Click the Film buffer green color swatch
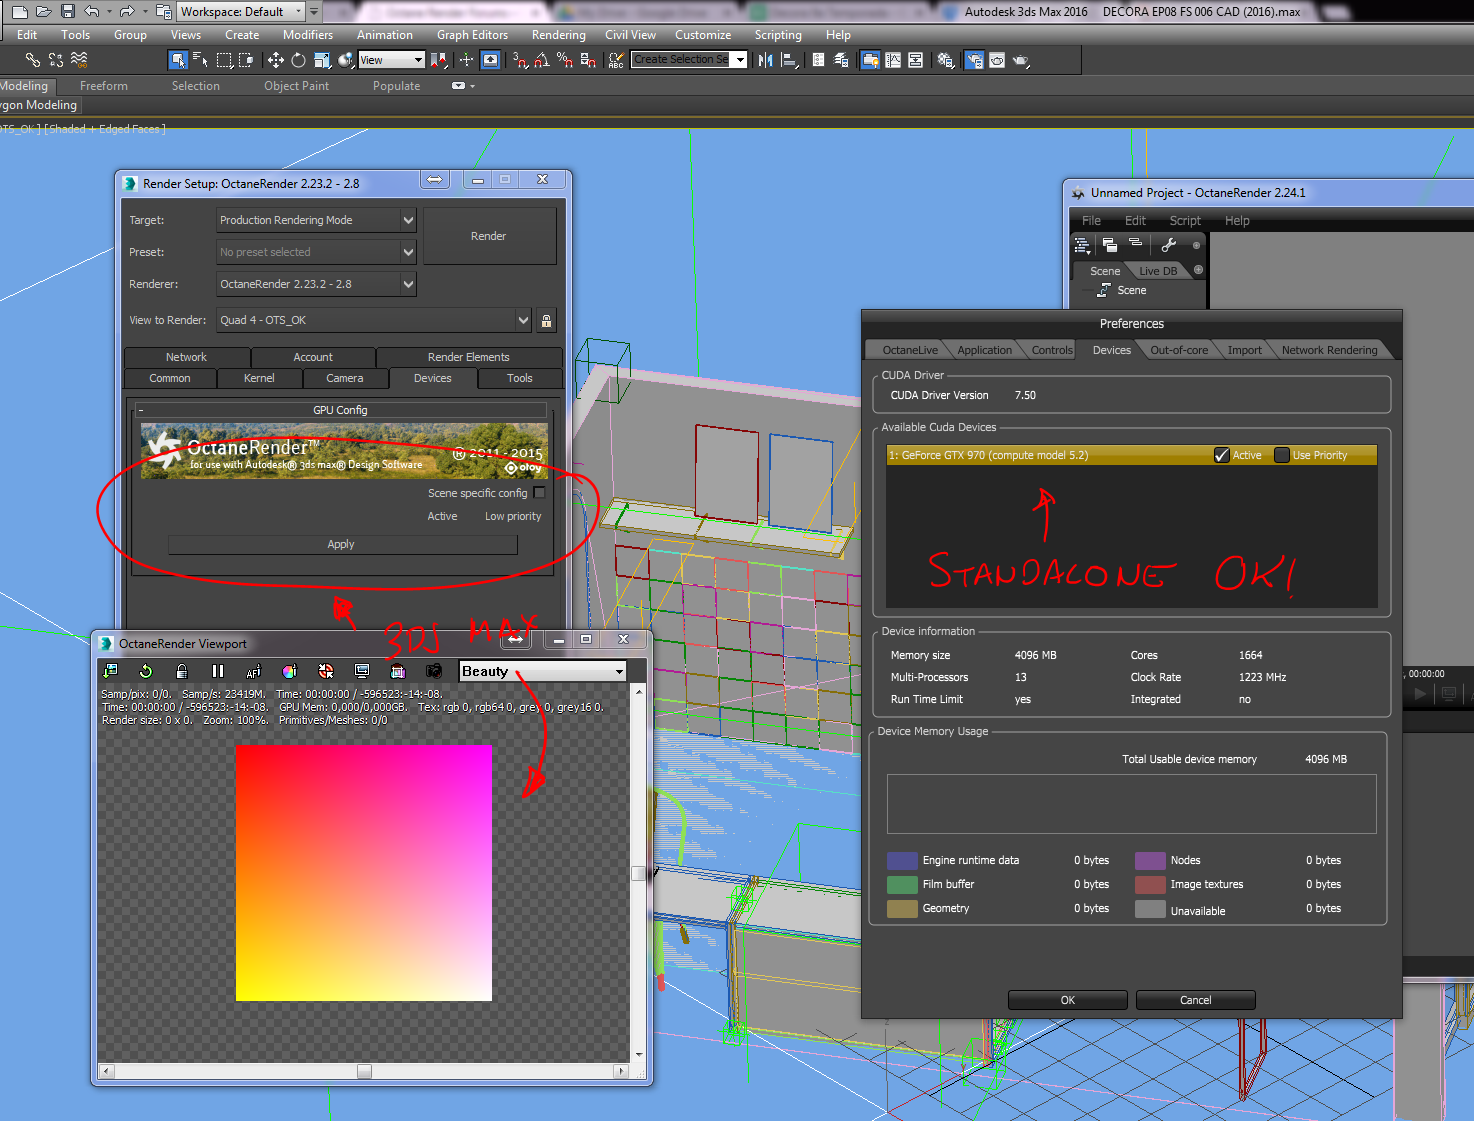The image size is (1474, 1121). 902,884
